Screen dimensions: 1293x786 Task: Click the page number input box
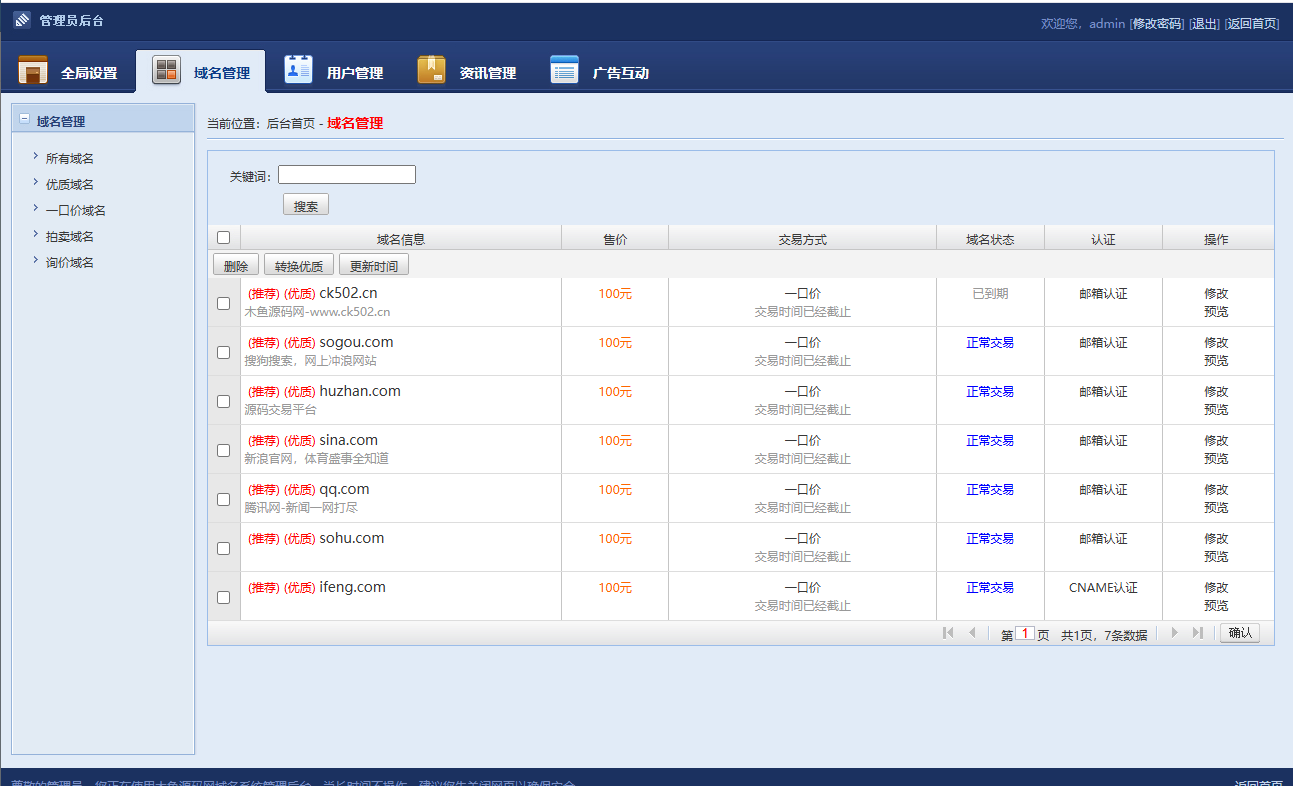coord(1025,633)
